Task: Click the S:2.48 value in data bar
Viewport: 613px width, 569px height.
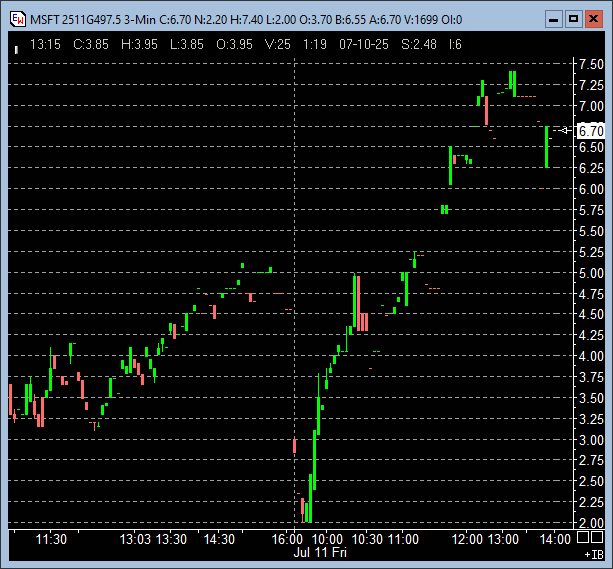Action: click(x=418, y=44)
